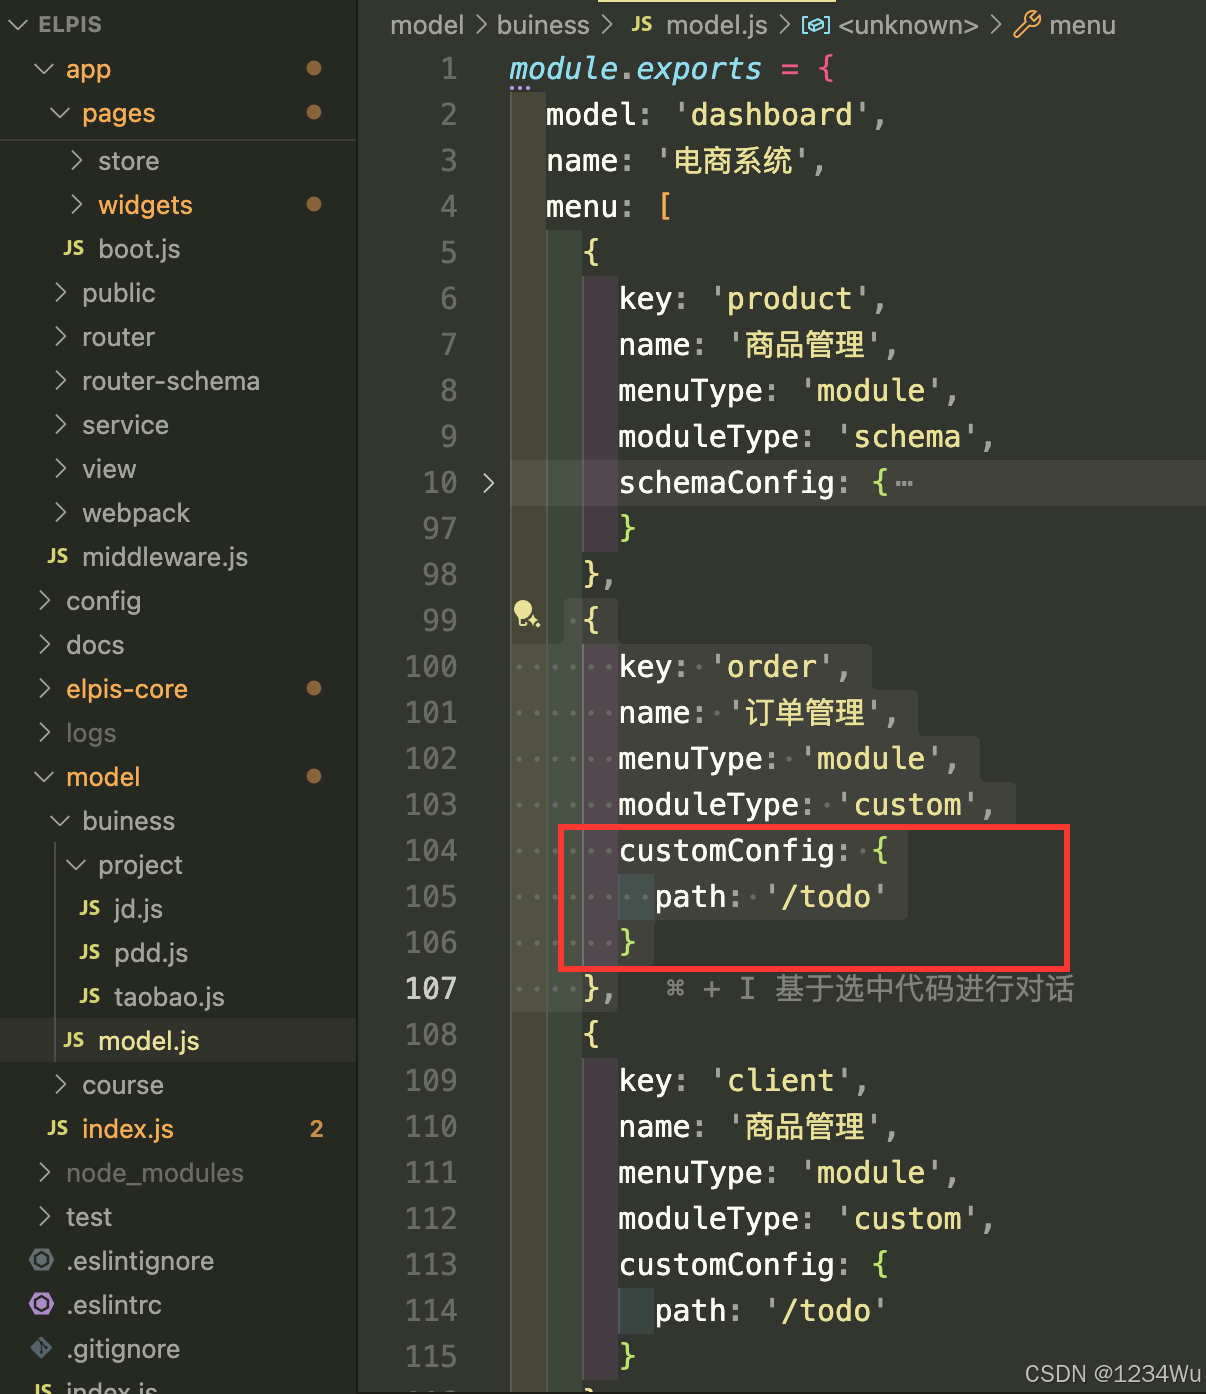The image size is (1206, 1394).
Task: Click module.exports on line 1
Action: 635,69
